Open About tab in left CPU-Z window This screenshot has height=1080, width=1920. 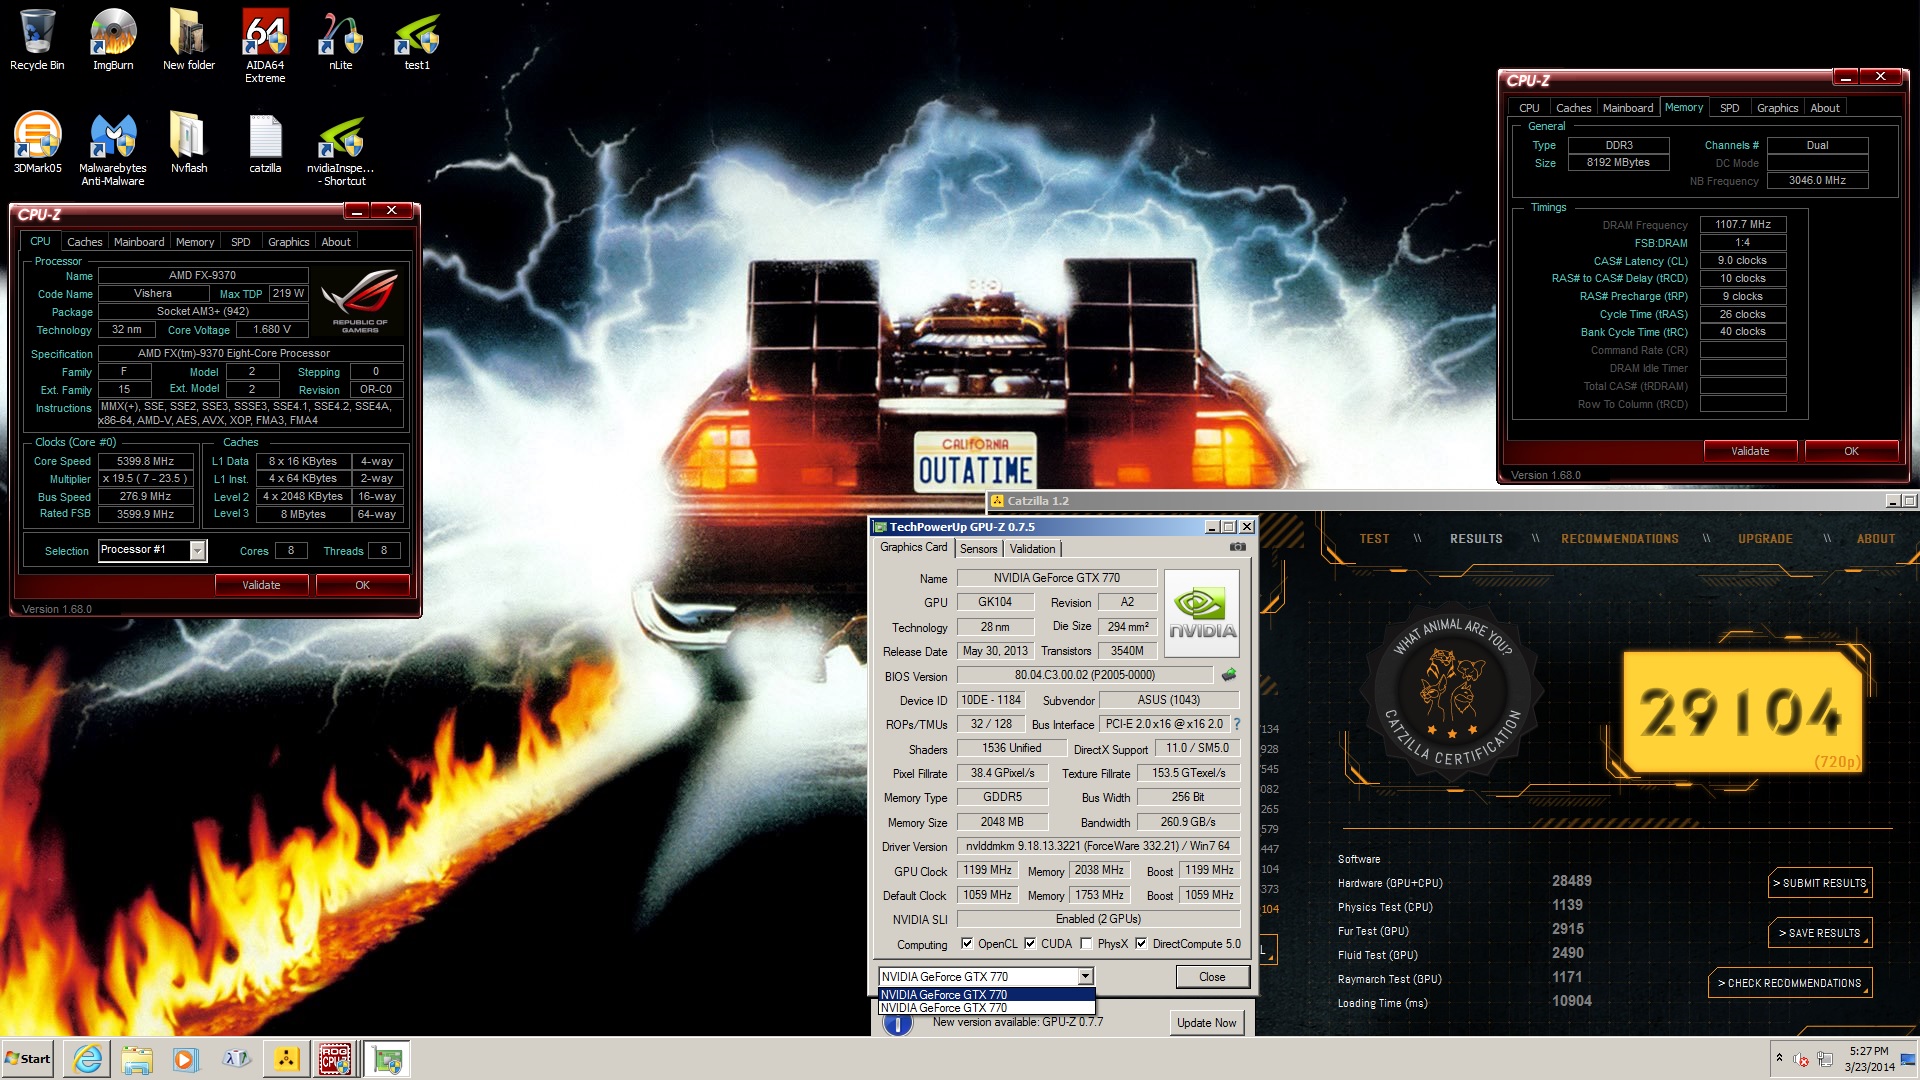[x=336, y=242]
